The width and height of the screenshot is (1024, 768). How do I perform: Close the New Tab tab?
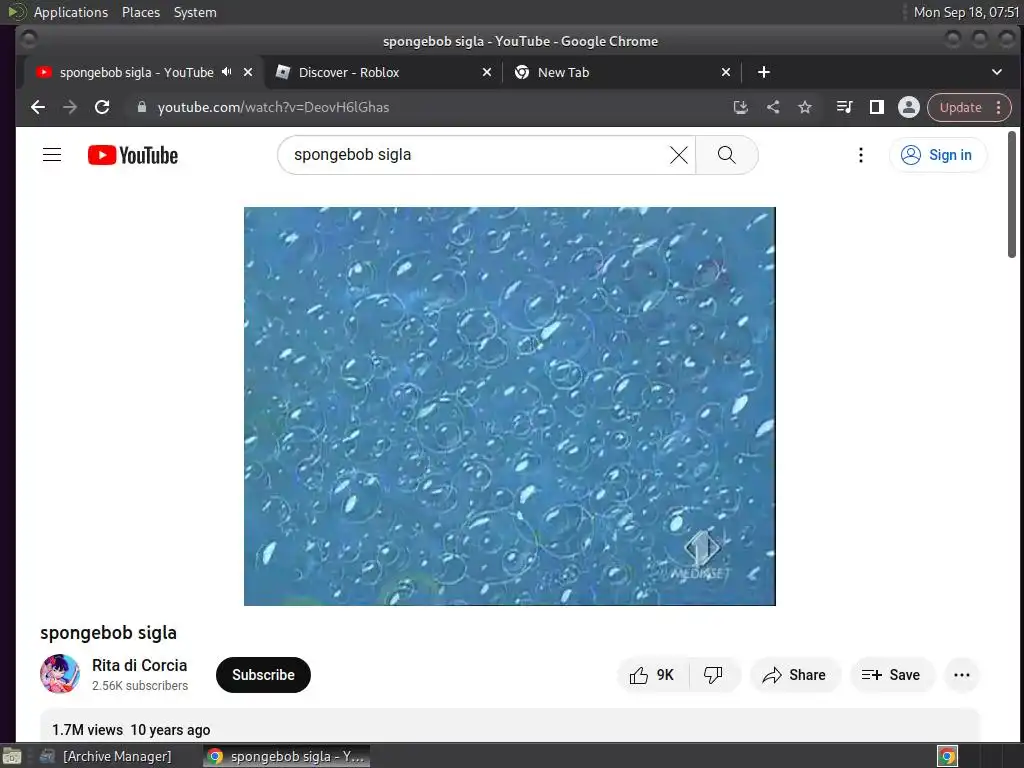[x=726, y=72]
